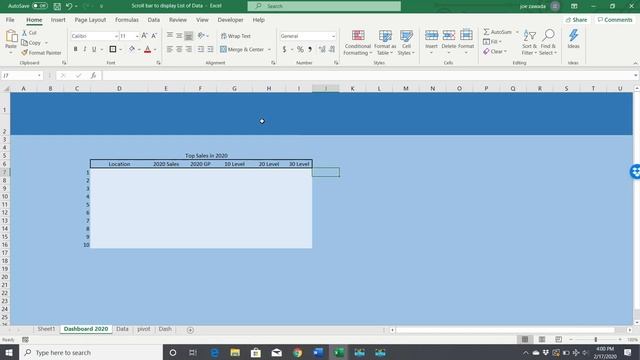Click the Insert Function fx icon
Image resolution: width=640 pixels, height=360 pixels.
(93, 76)
